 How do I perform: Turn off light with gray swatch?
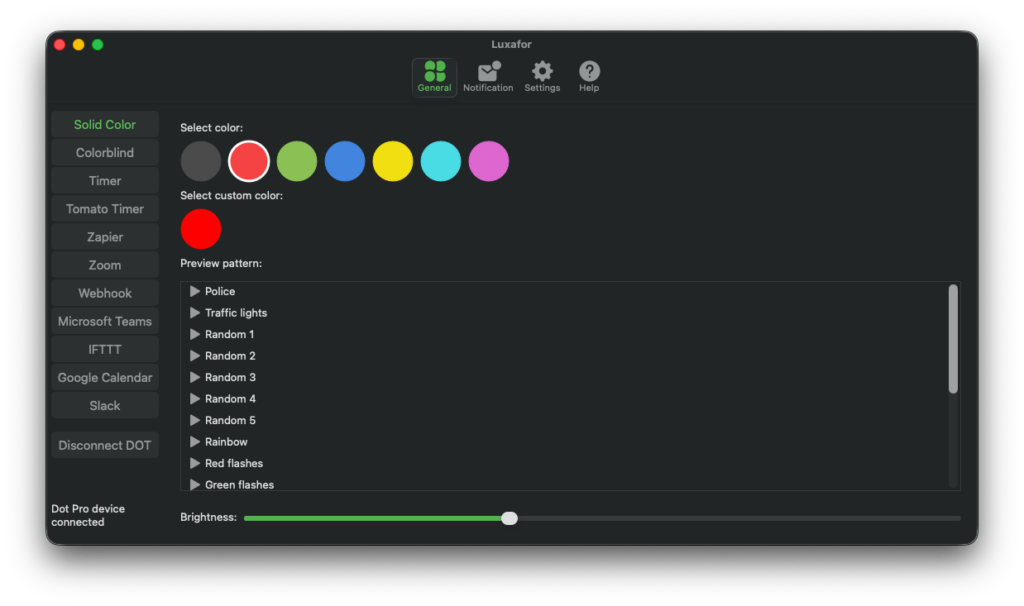201,161
